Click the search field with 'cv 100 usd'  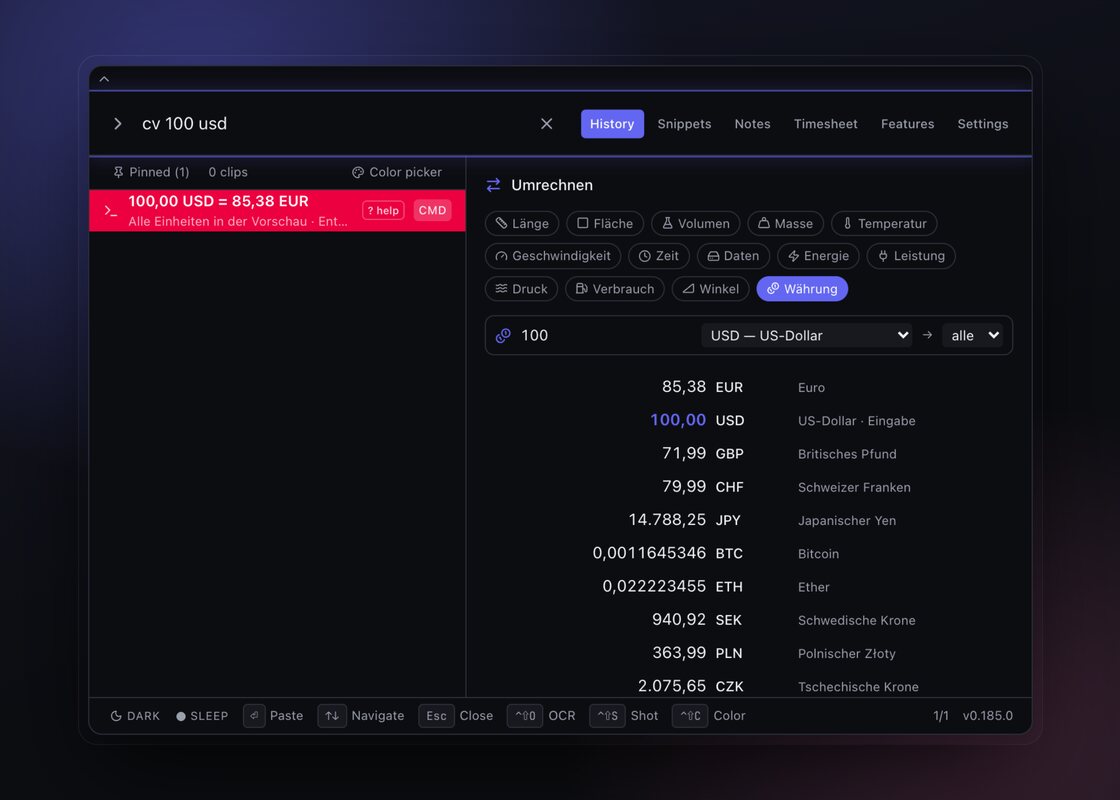click(332, 124)
